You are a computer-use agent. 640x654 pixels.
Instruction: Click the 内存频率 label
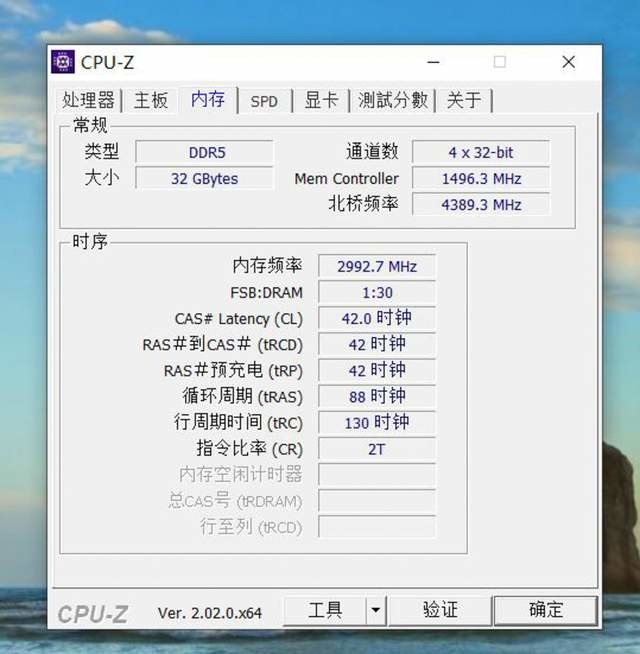267,265
